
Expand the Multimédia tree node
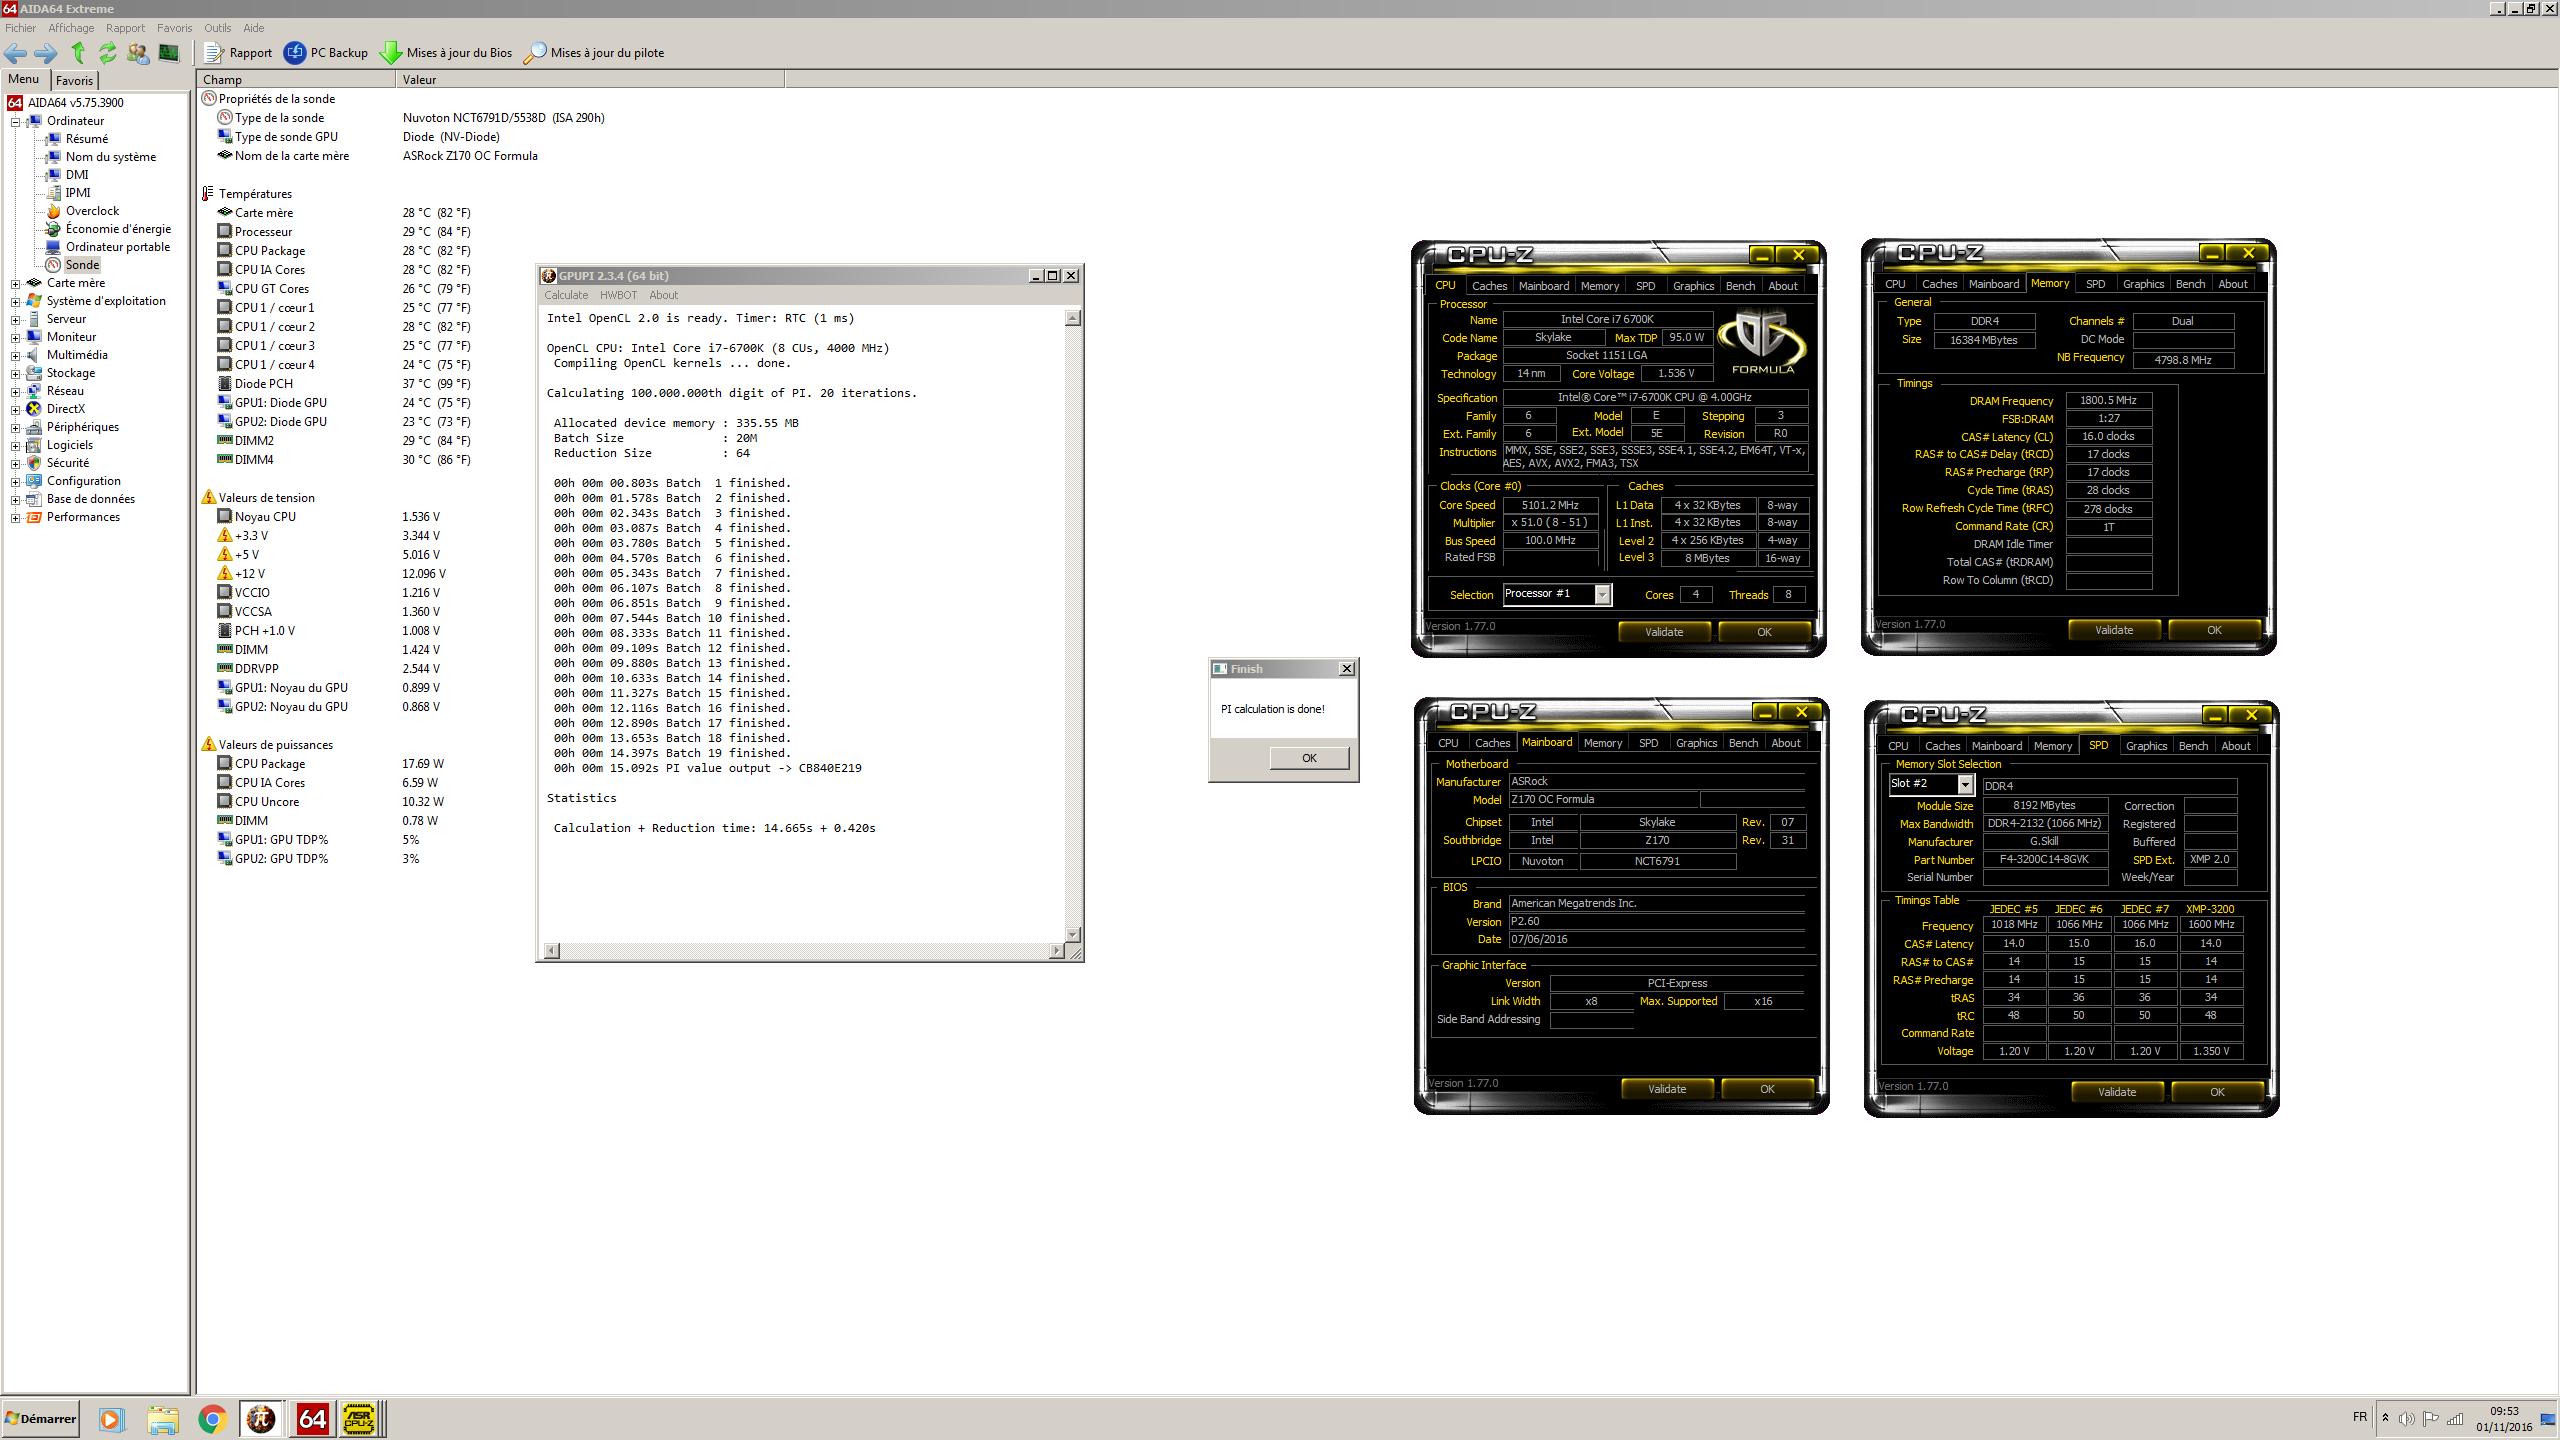click(15, 355)
